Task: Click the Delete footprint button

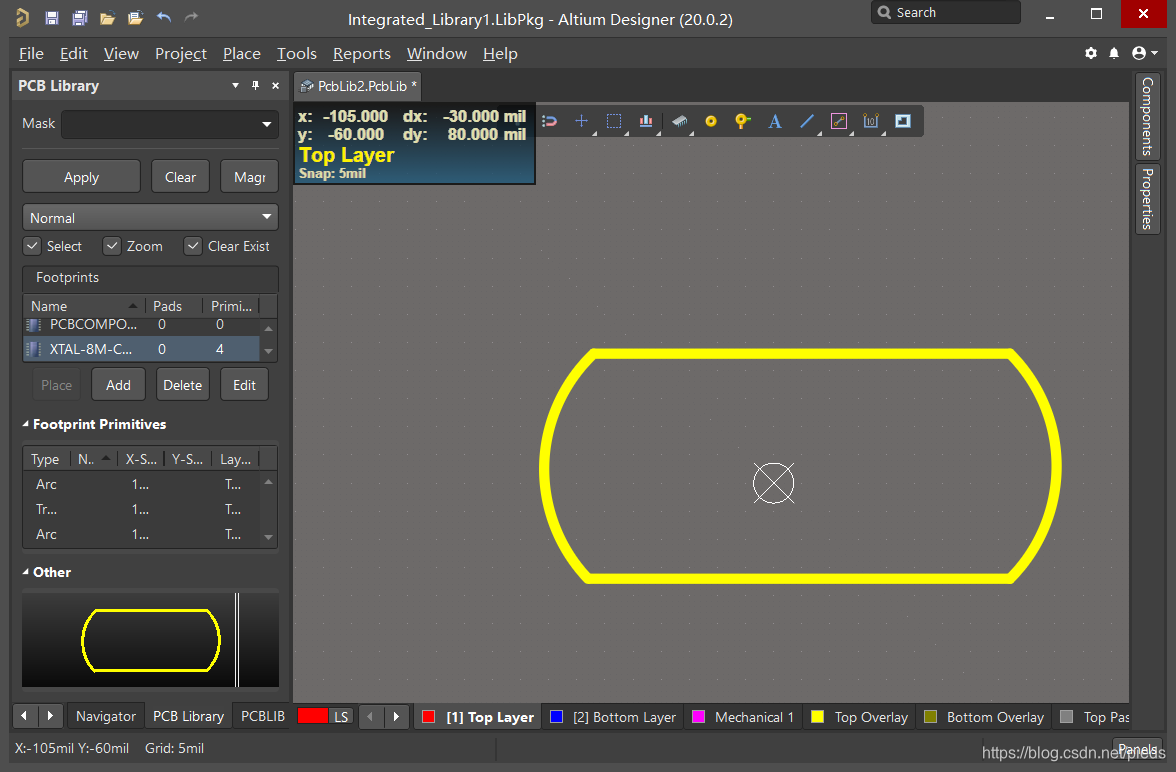Action: click(x=182, y=385)
